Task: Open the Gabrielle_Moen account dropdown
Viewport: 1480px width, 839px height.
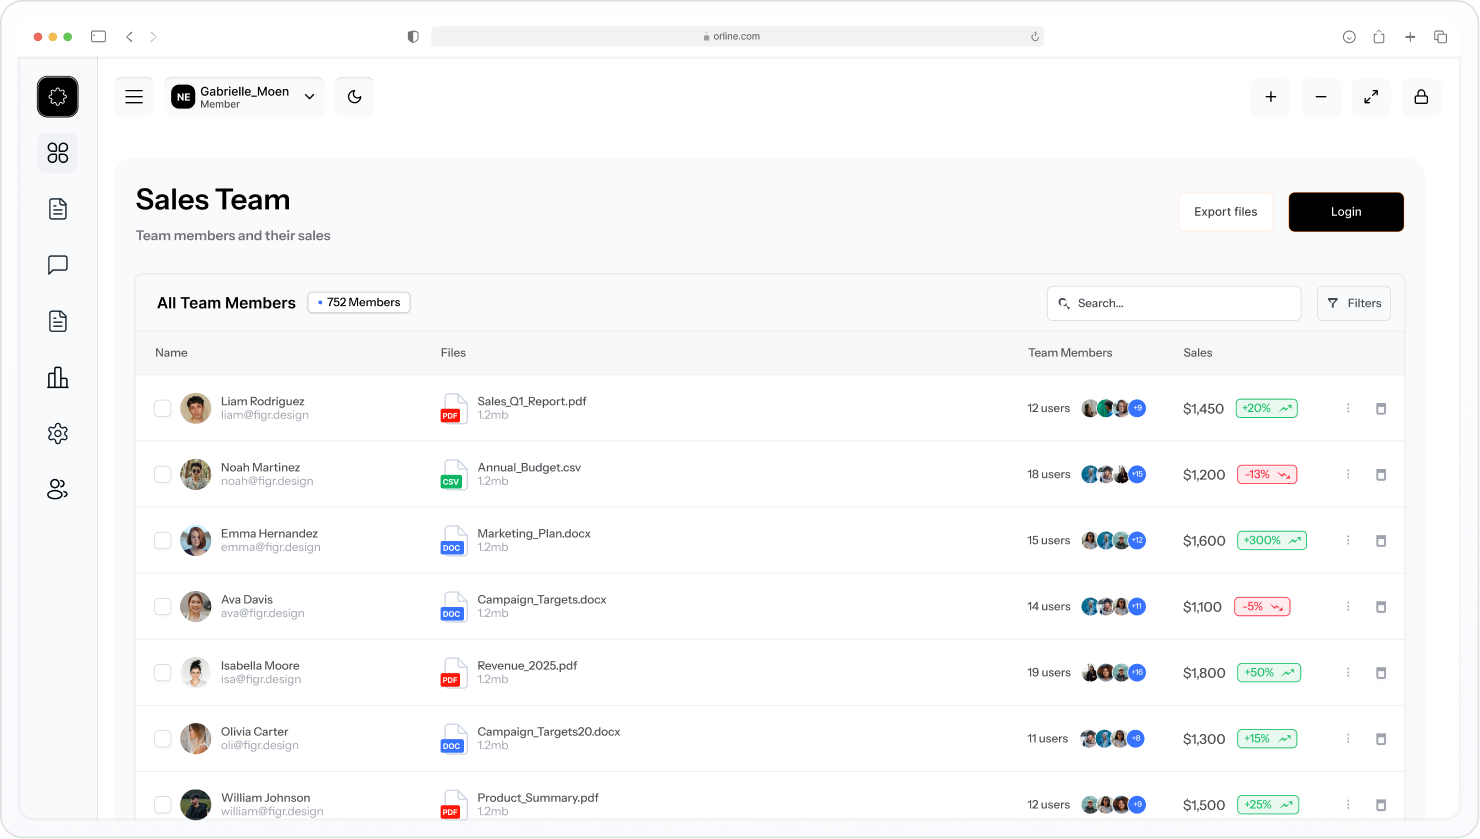Action: tap(309, 96)
